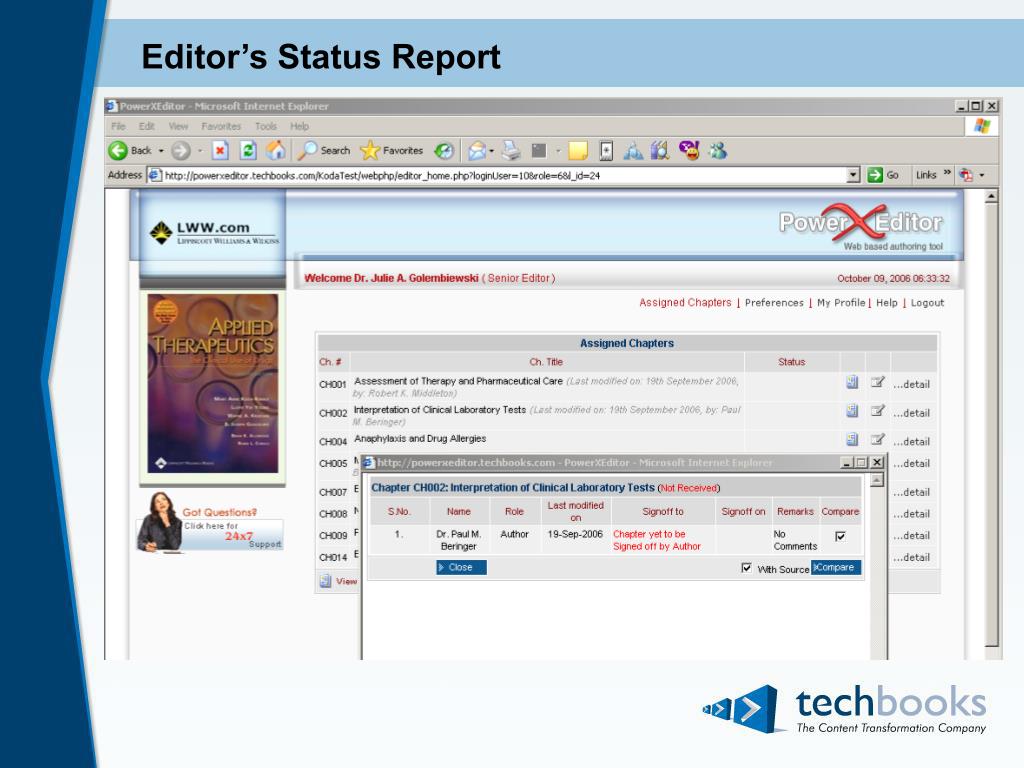The image size is (1024, 768).
Task: Click the PDF icon beside Links
Action: click(966, 175)
